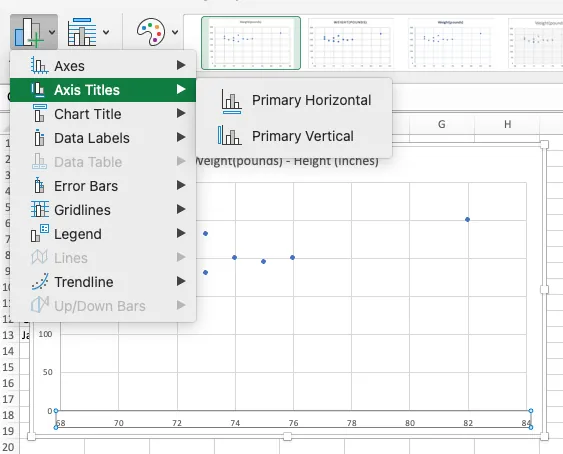Select the second chart style thumbnail
Screen dimensions: 563x454
(351, 43)
